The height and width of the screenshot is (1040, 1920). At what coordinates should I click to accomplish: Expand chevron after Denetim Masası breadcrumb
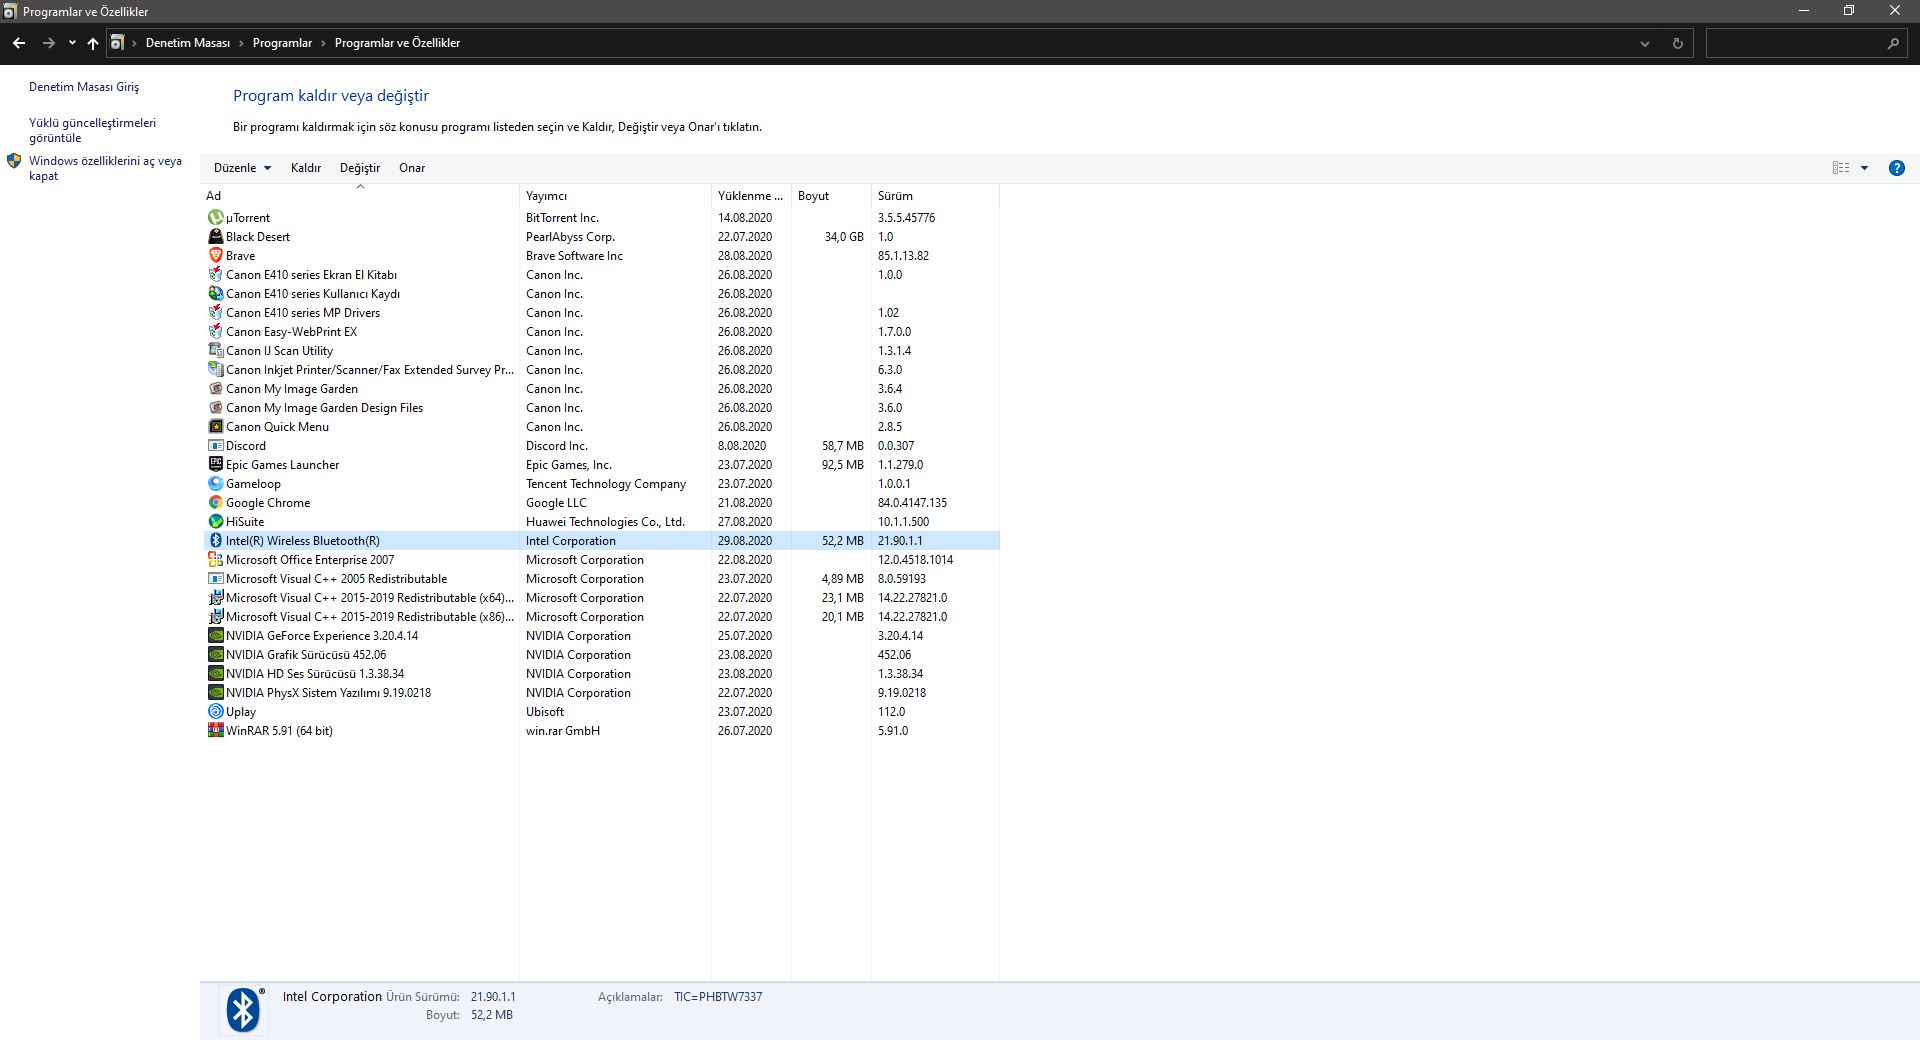pos(241,43)
